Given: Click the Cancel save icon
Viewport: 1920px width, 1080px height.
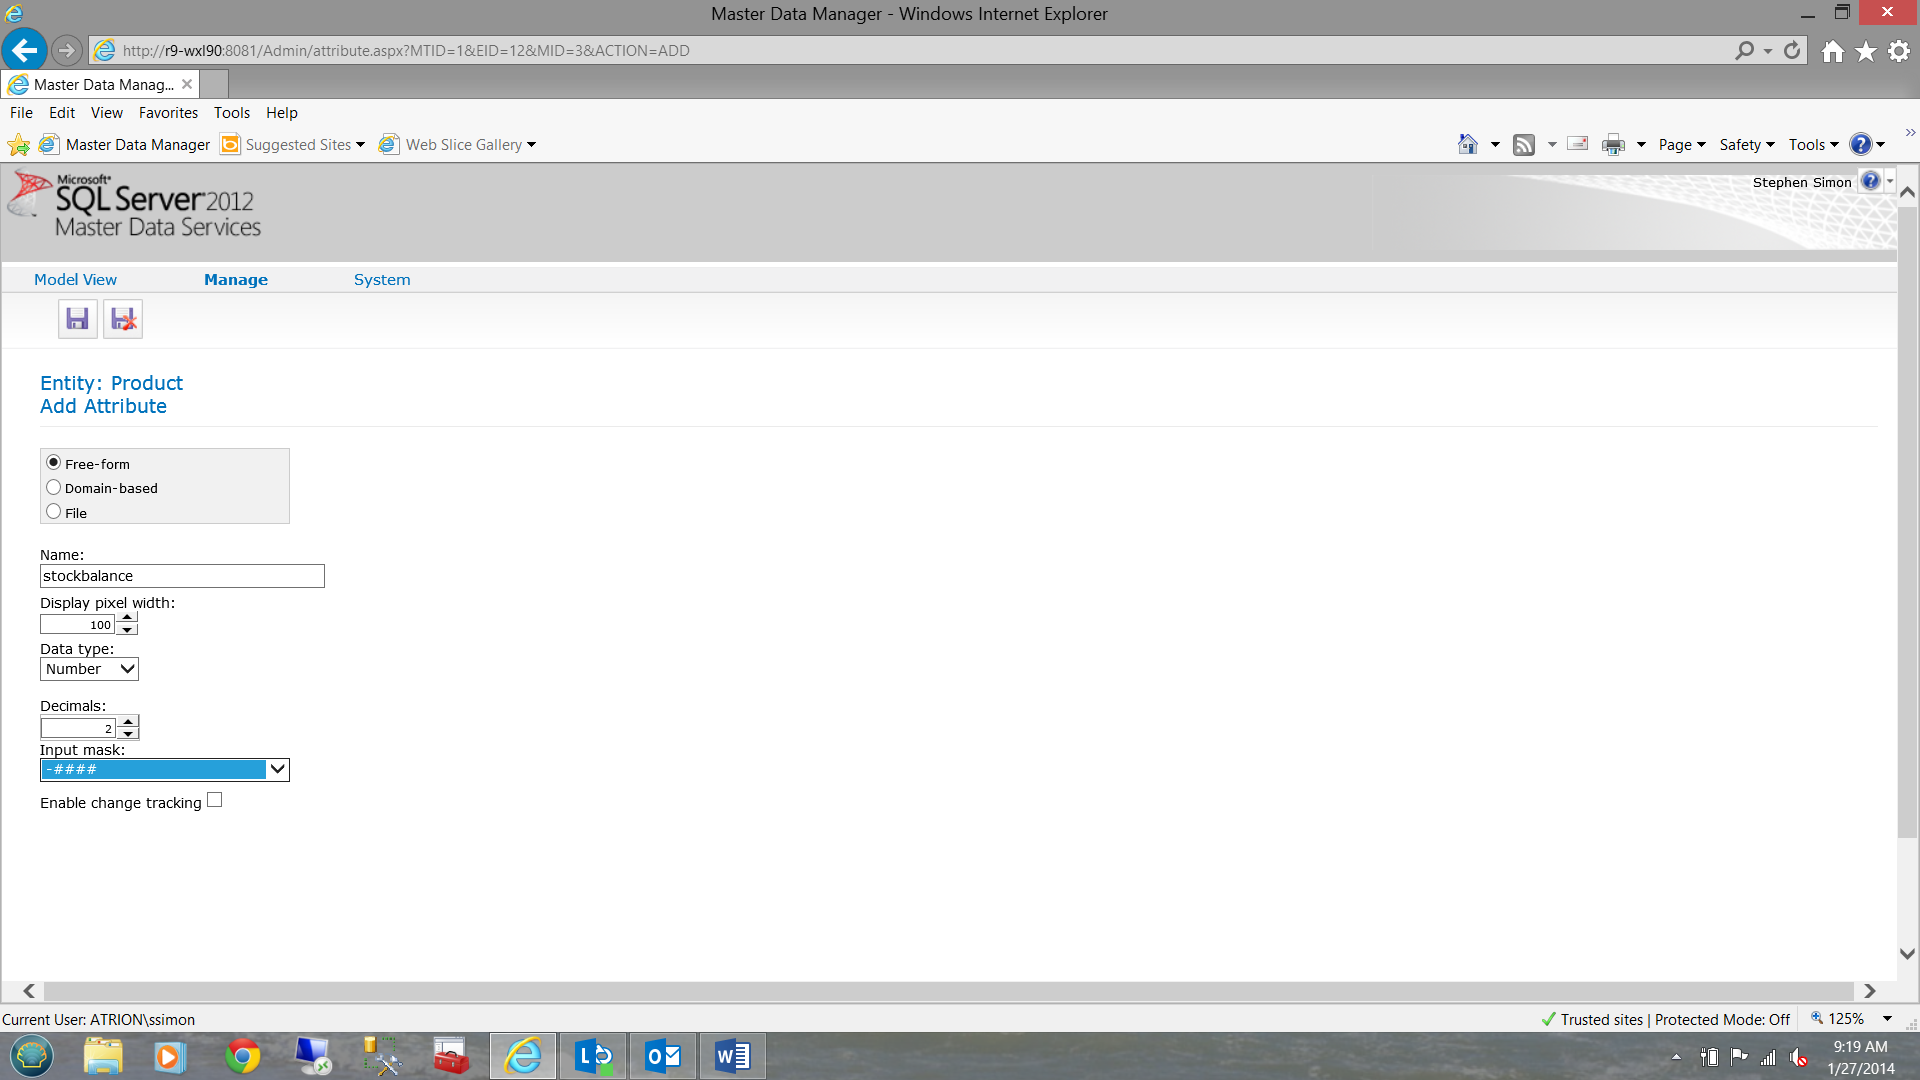Looking at the screenshot, I should point(123,319).
